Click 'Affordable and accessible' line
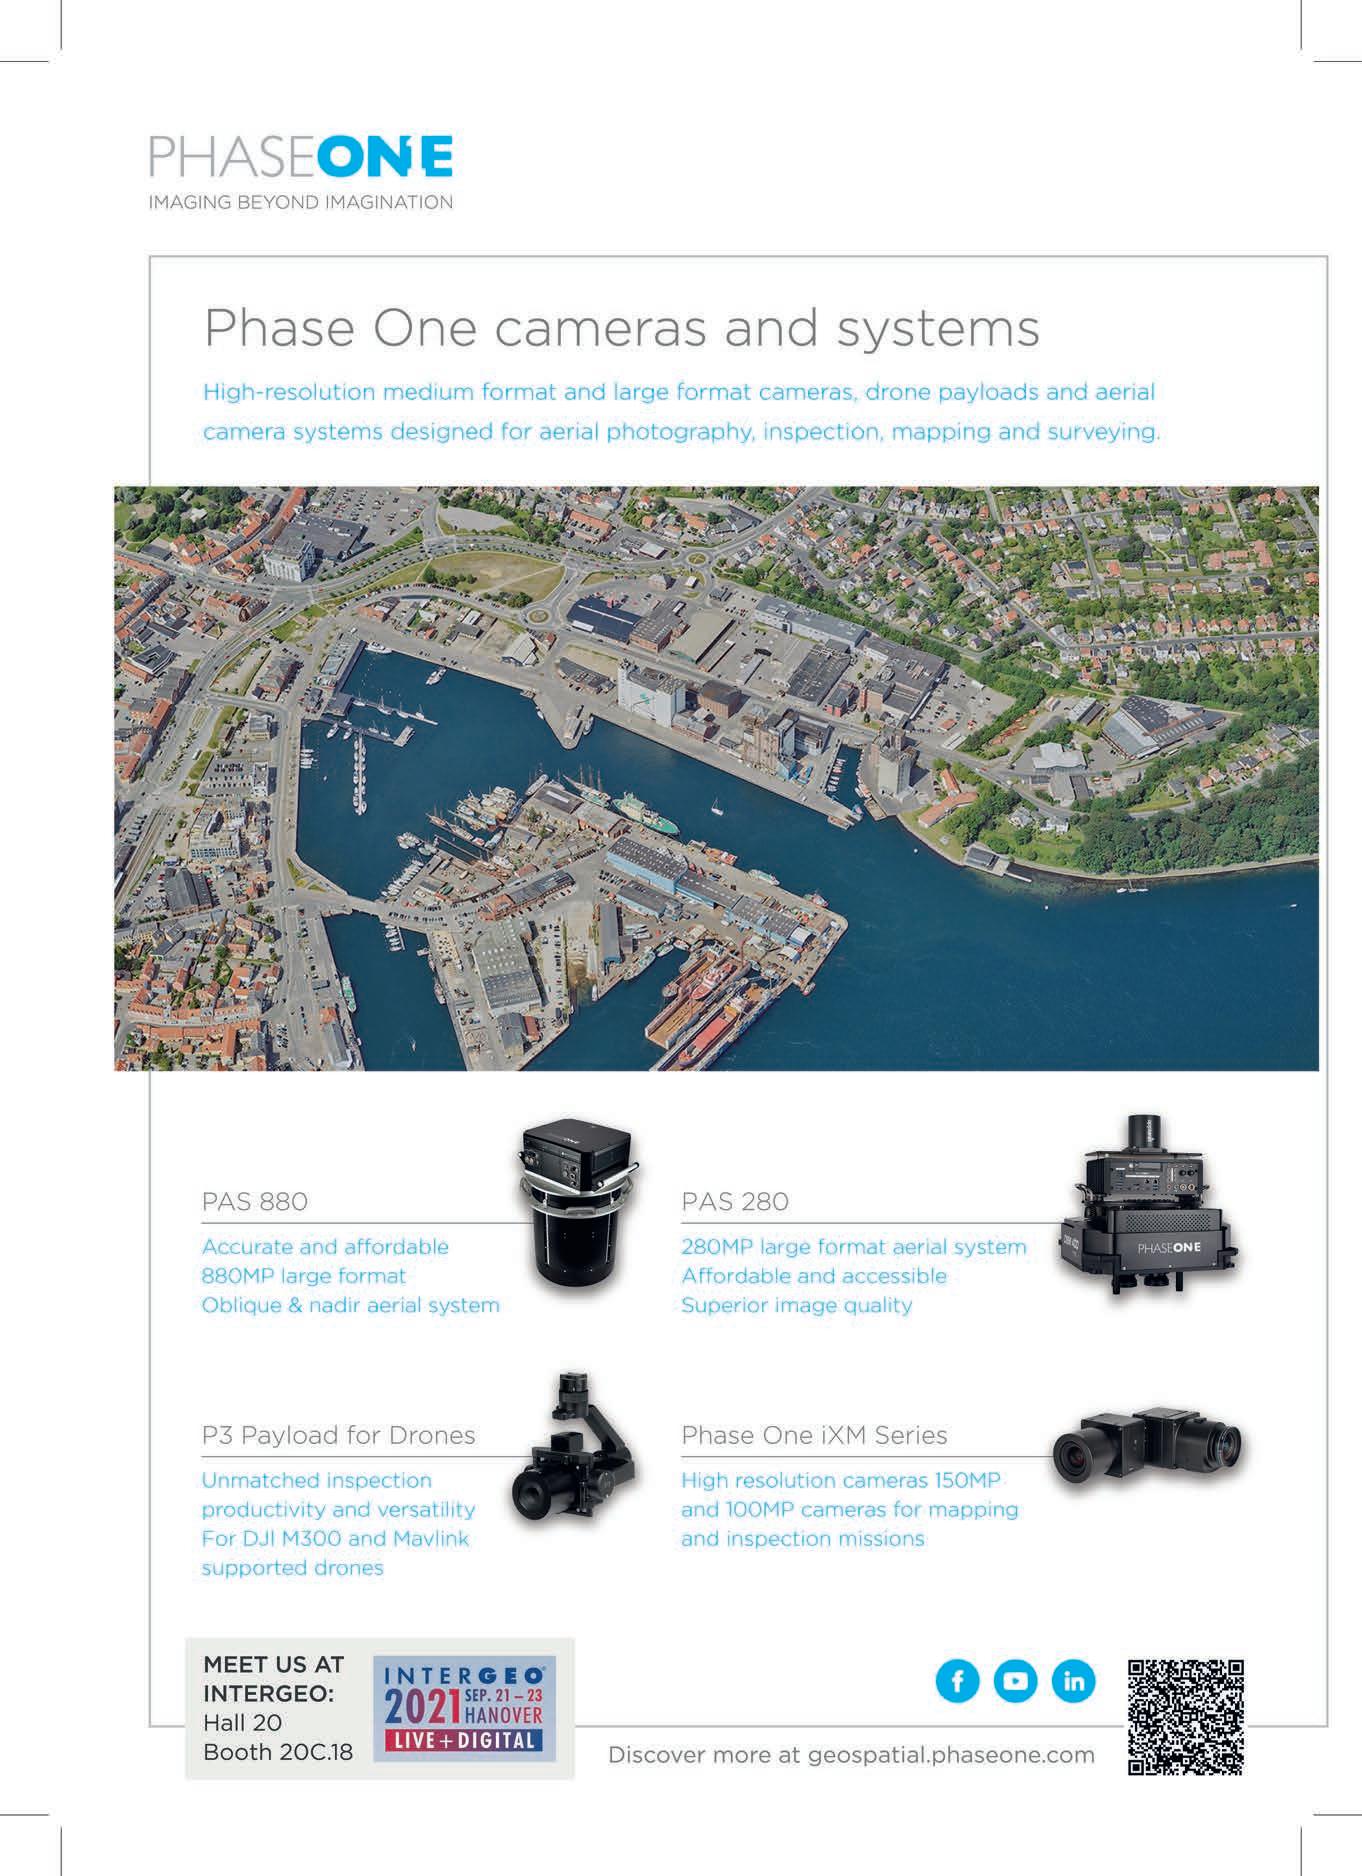The image size is (1362, 1876). 814,1276
